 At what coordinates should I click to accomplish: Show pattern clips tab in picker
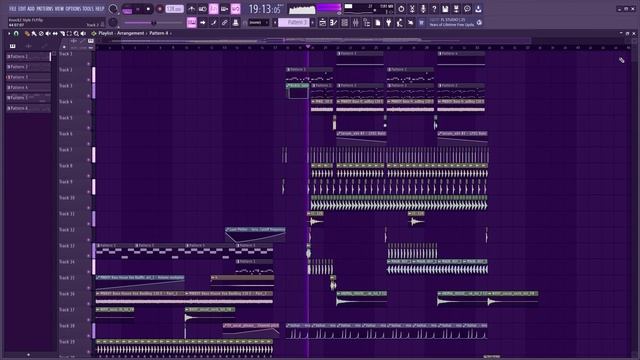coord(12,46)
